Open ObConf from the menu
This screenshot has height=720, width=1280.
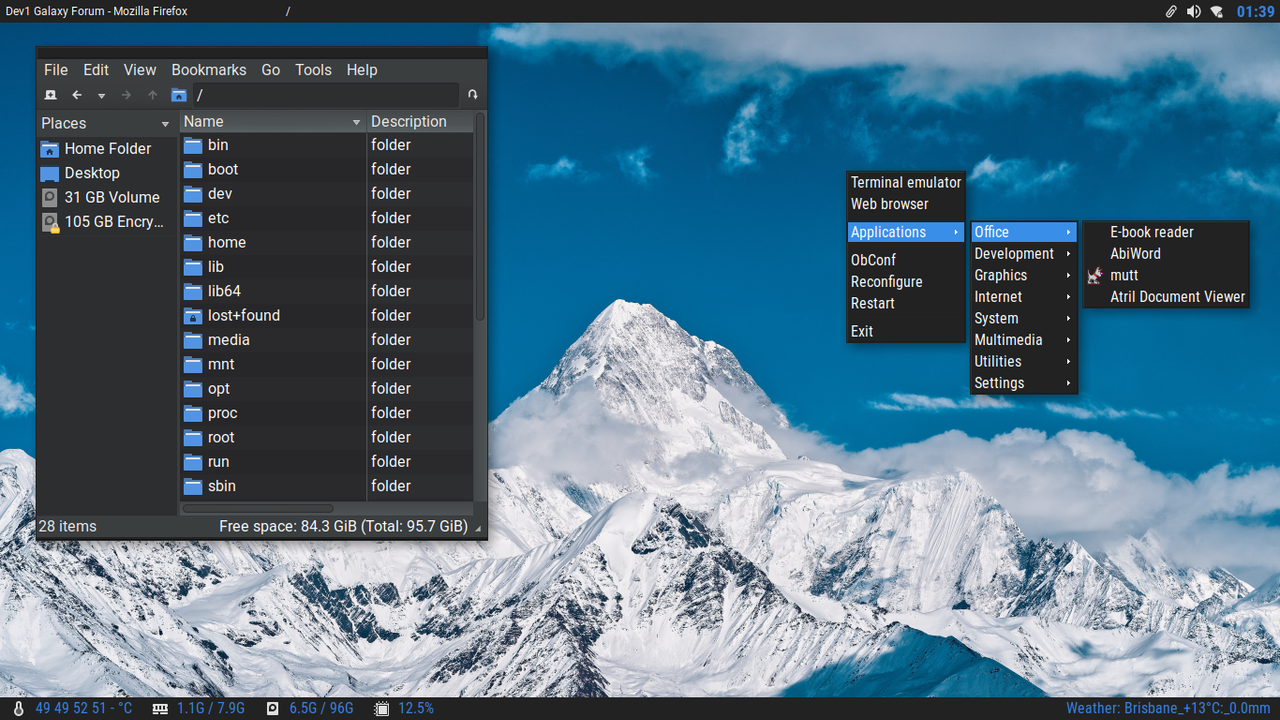click(x=906, y=260)
